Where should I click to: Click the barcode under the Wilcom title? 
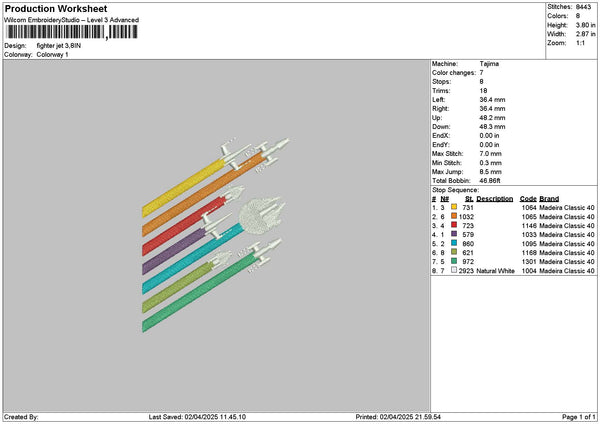72,32
